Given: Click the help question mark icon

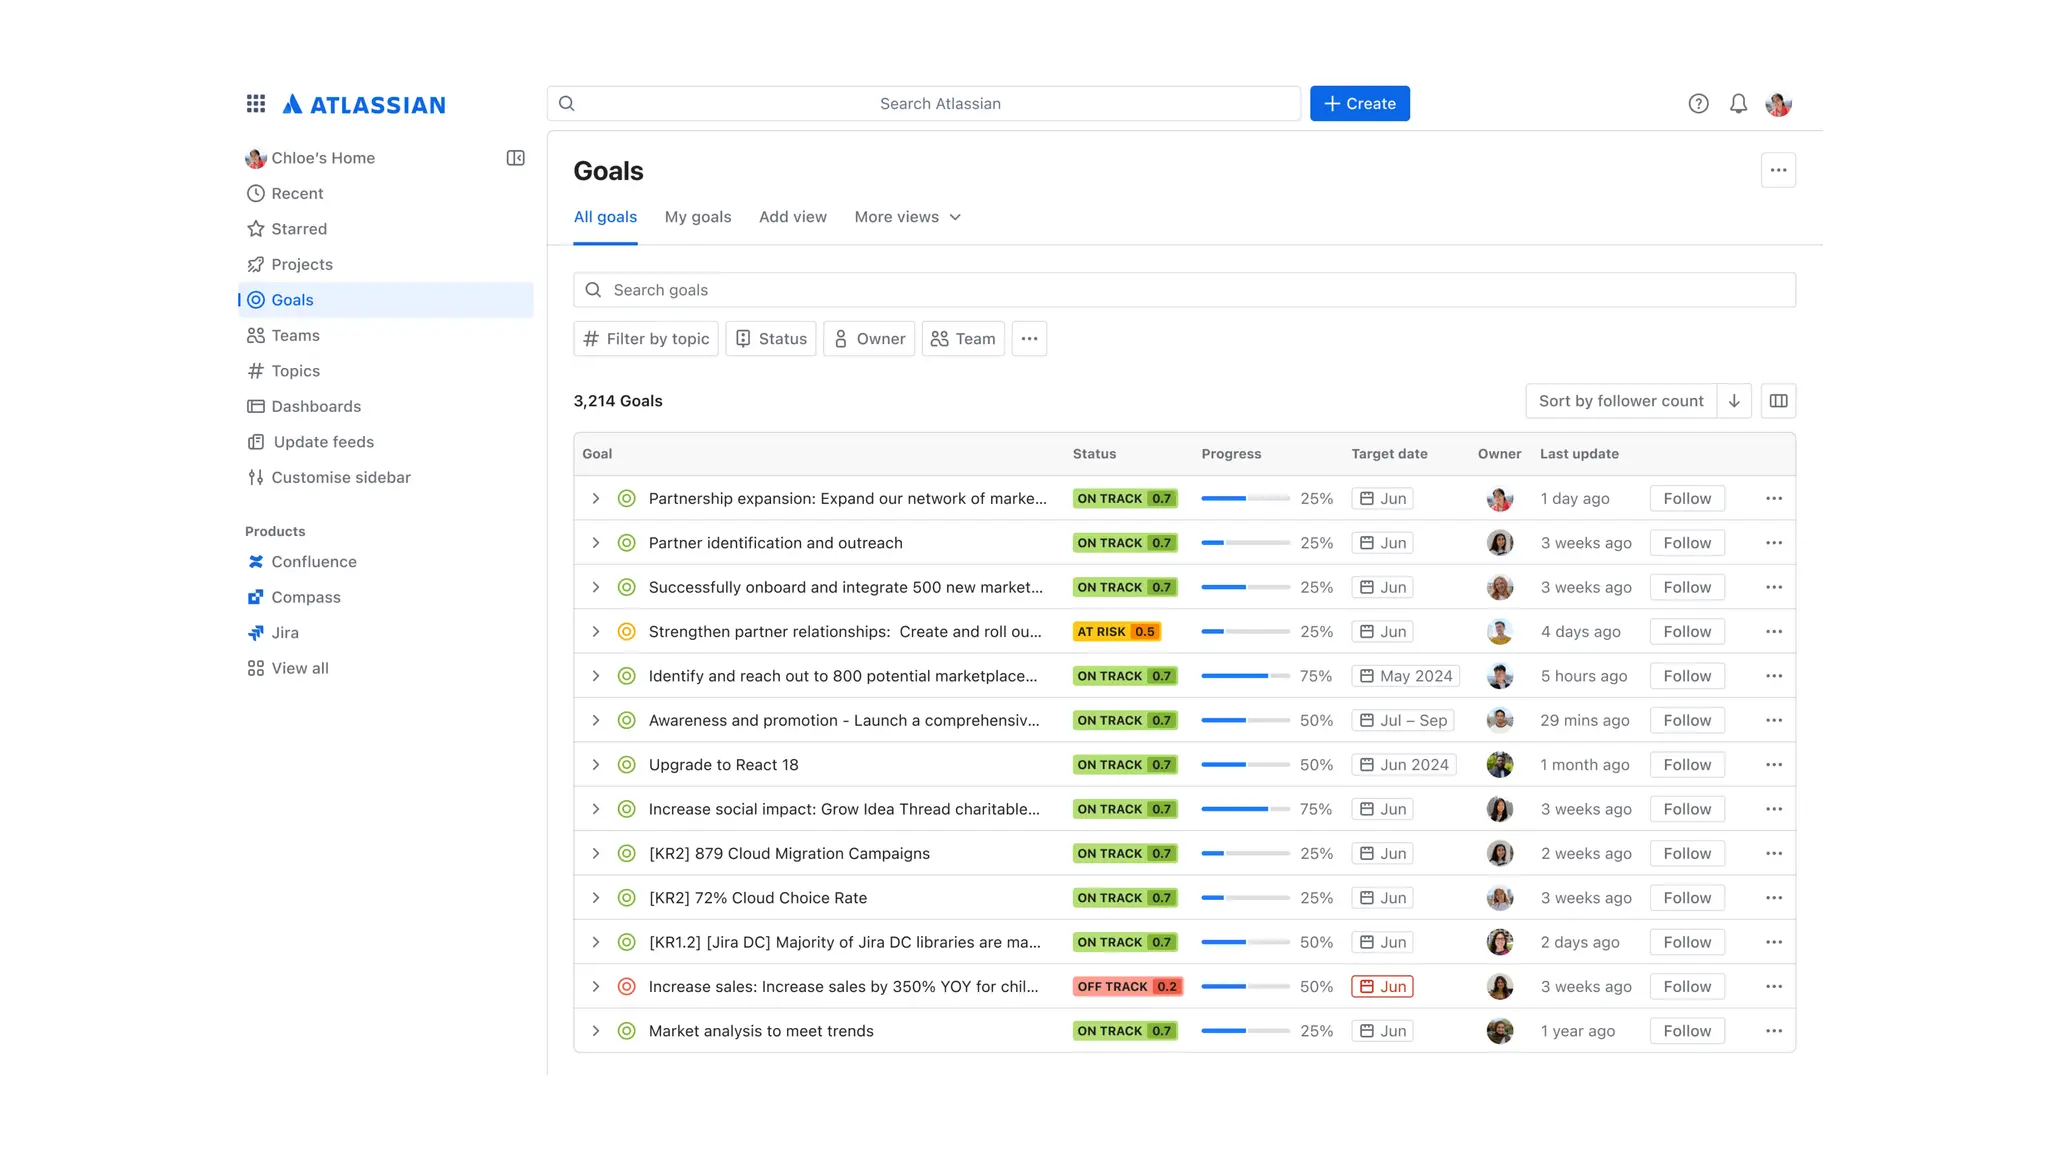Looking at the screenshot, I should (1698, 104).
